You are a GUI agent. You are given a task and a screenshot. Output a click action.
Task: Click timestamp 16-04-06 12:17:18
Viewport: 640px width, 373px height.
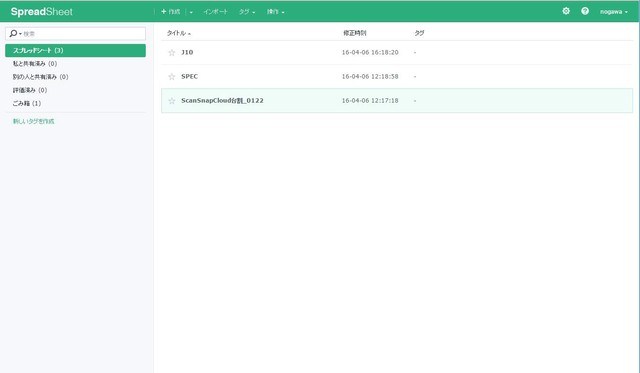370,100
